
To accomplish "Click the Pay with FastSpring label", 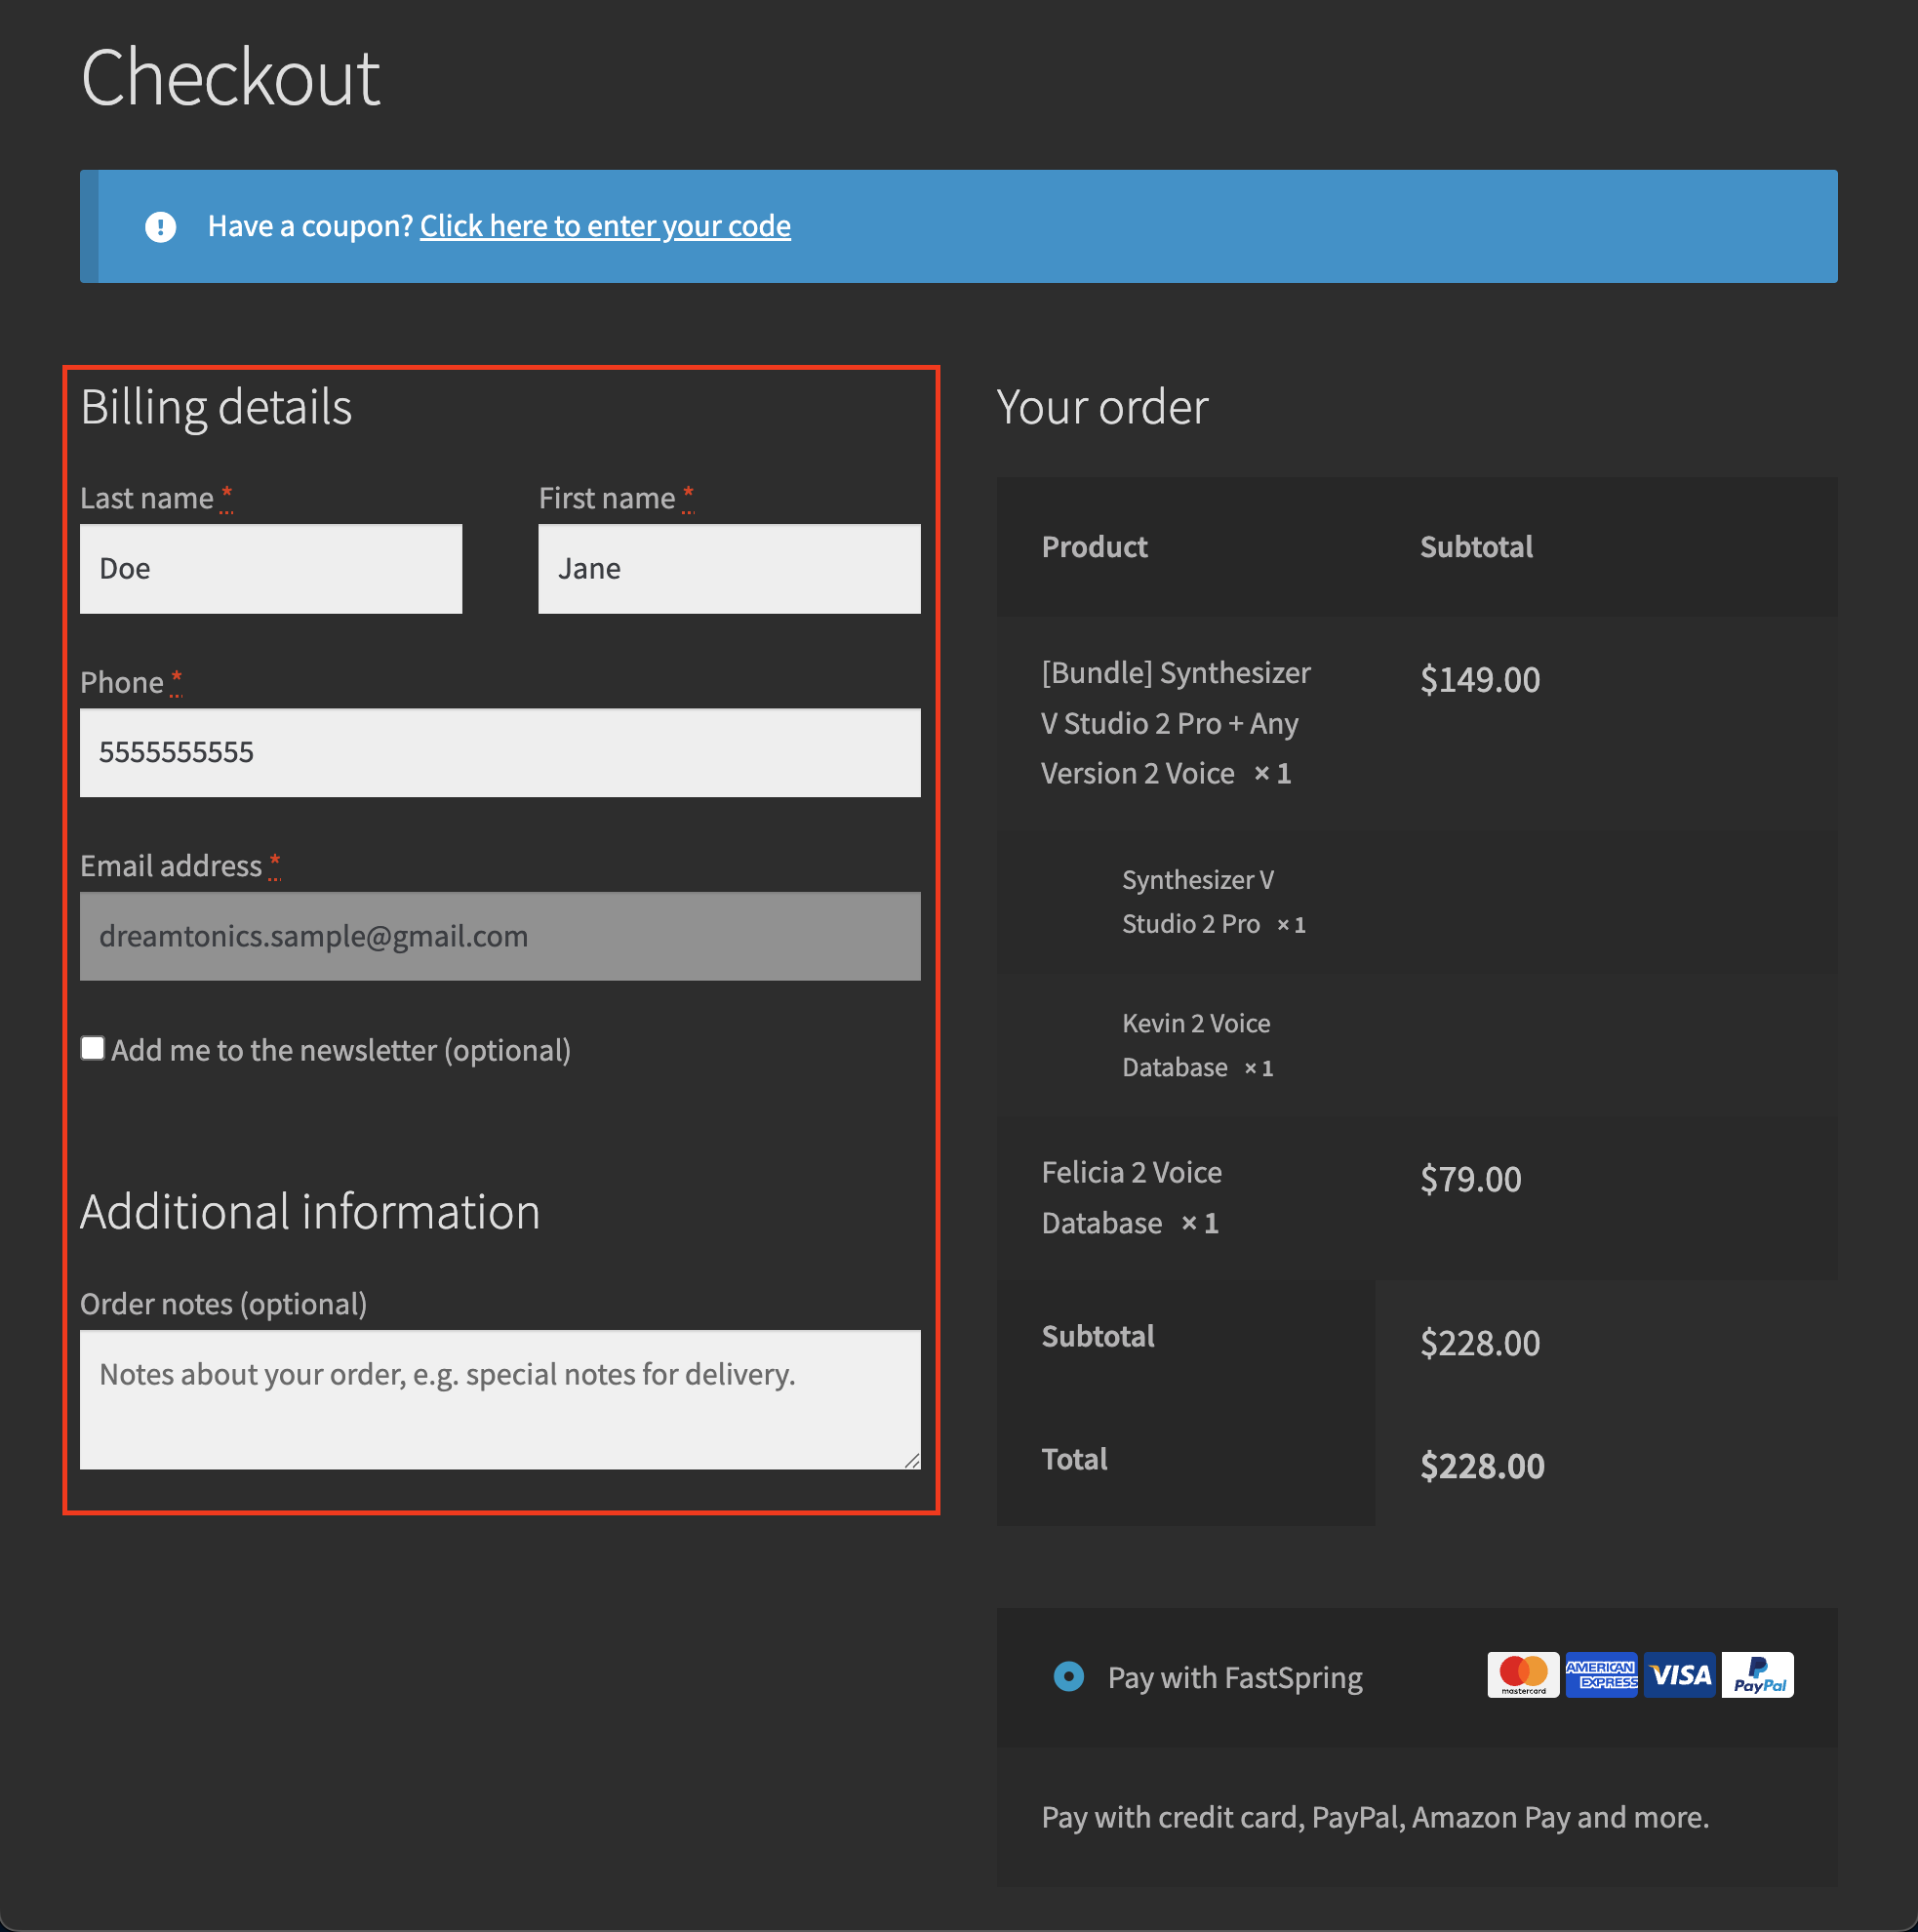I will [x=1235, y=1677].
